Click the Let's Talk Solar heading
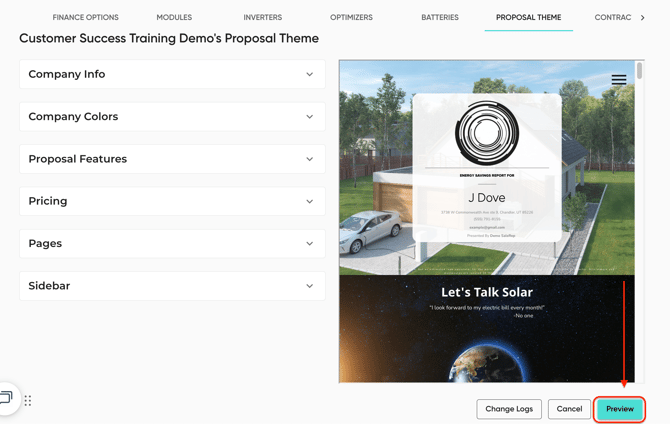The image size is (670, 424). [x=487, y=292]
